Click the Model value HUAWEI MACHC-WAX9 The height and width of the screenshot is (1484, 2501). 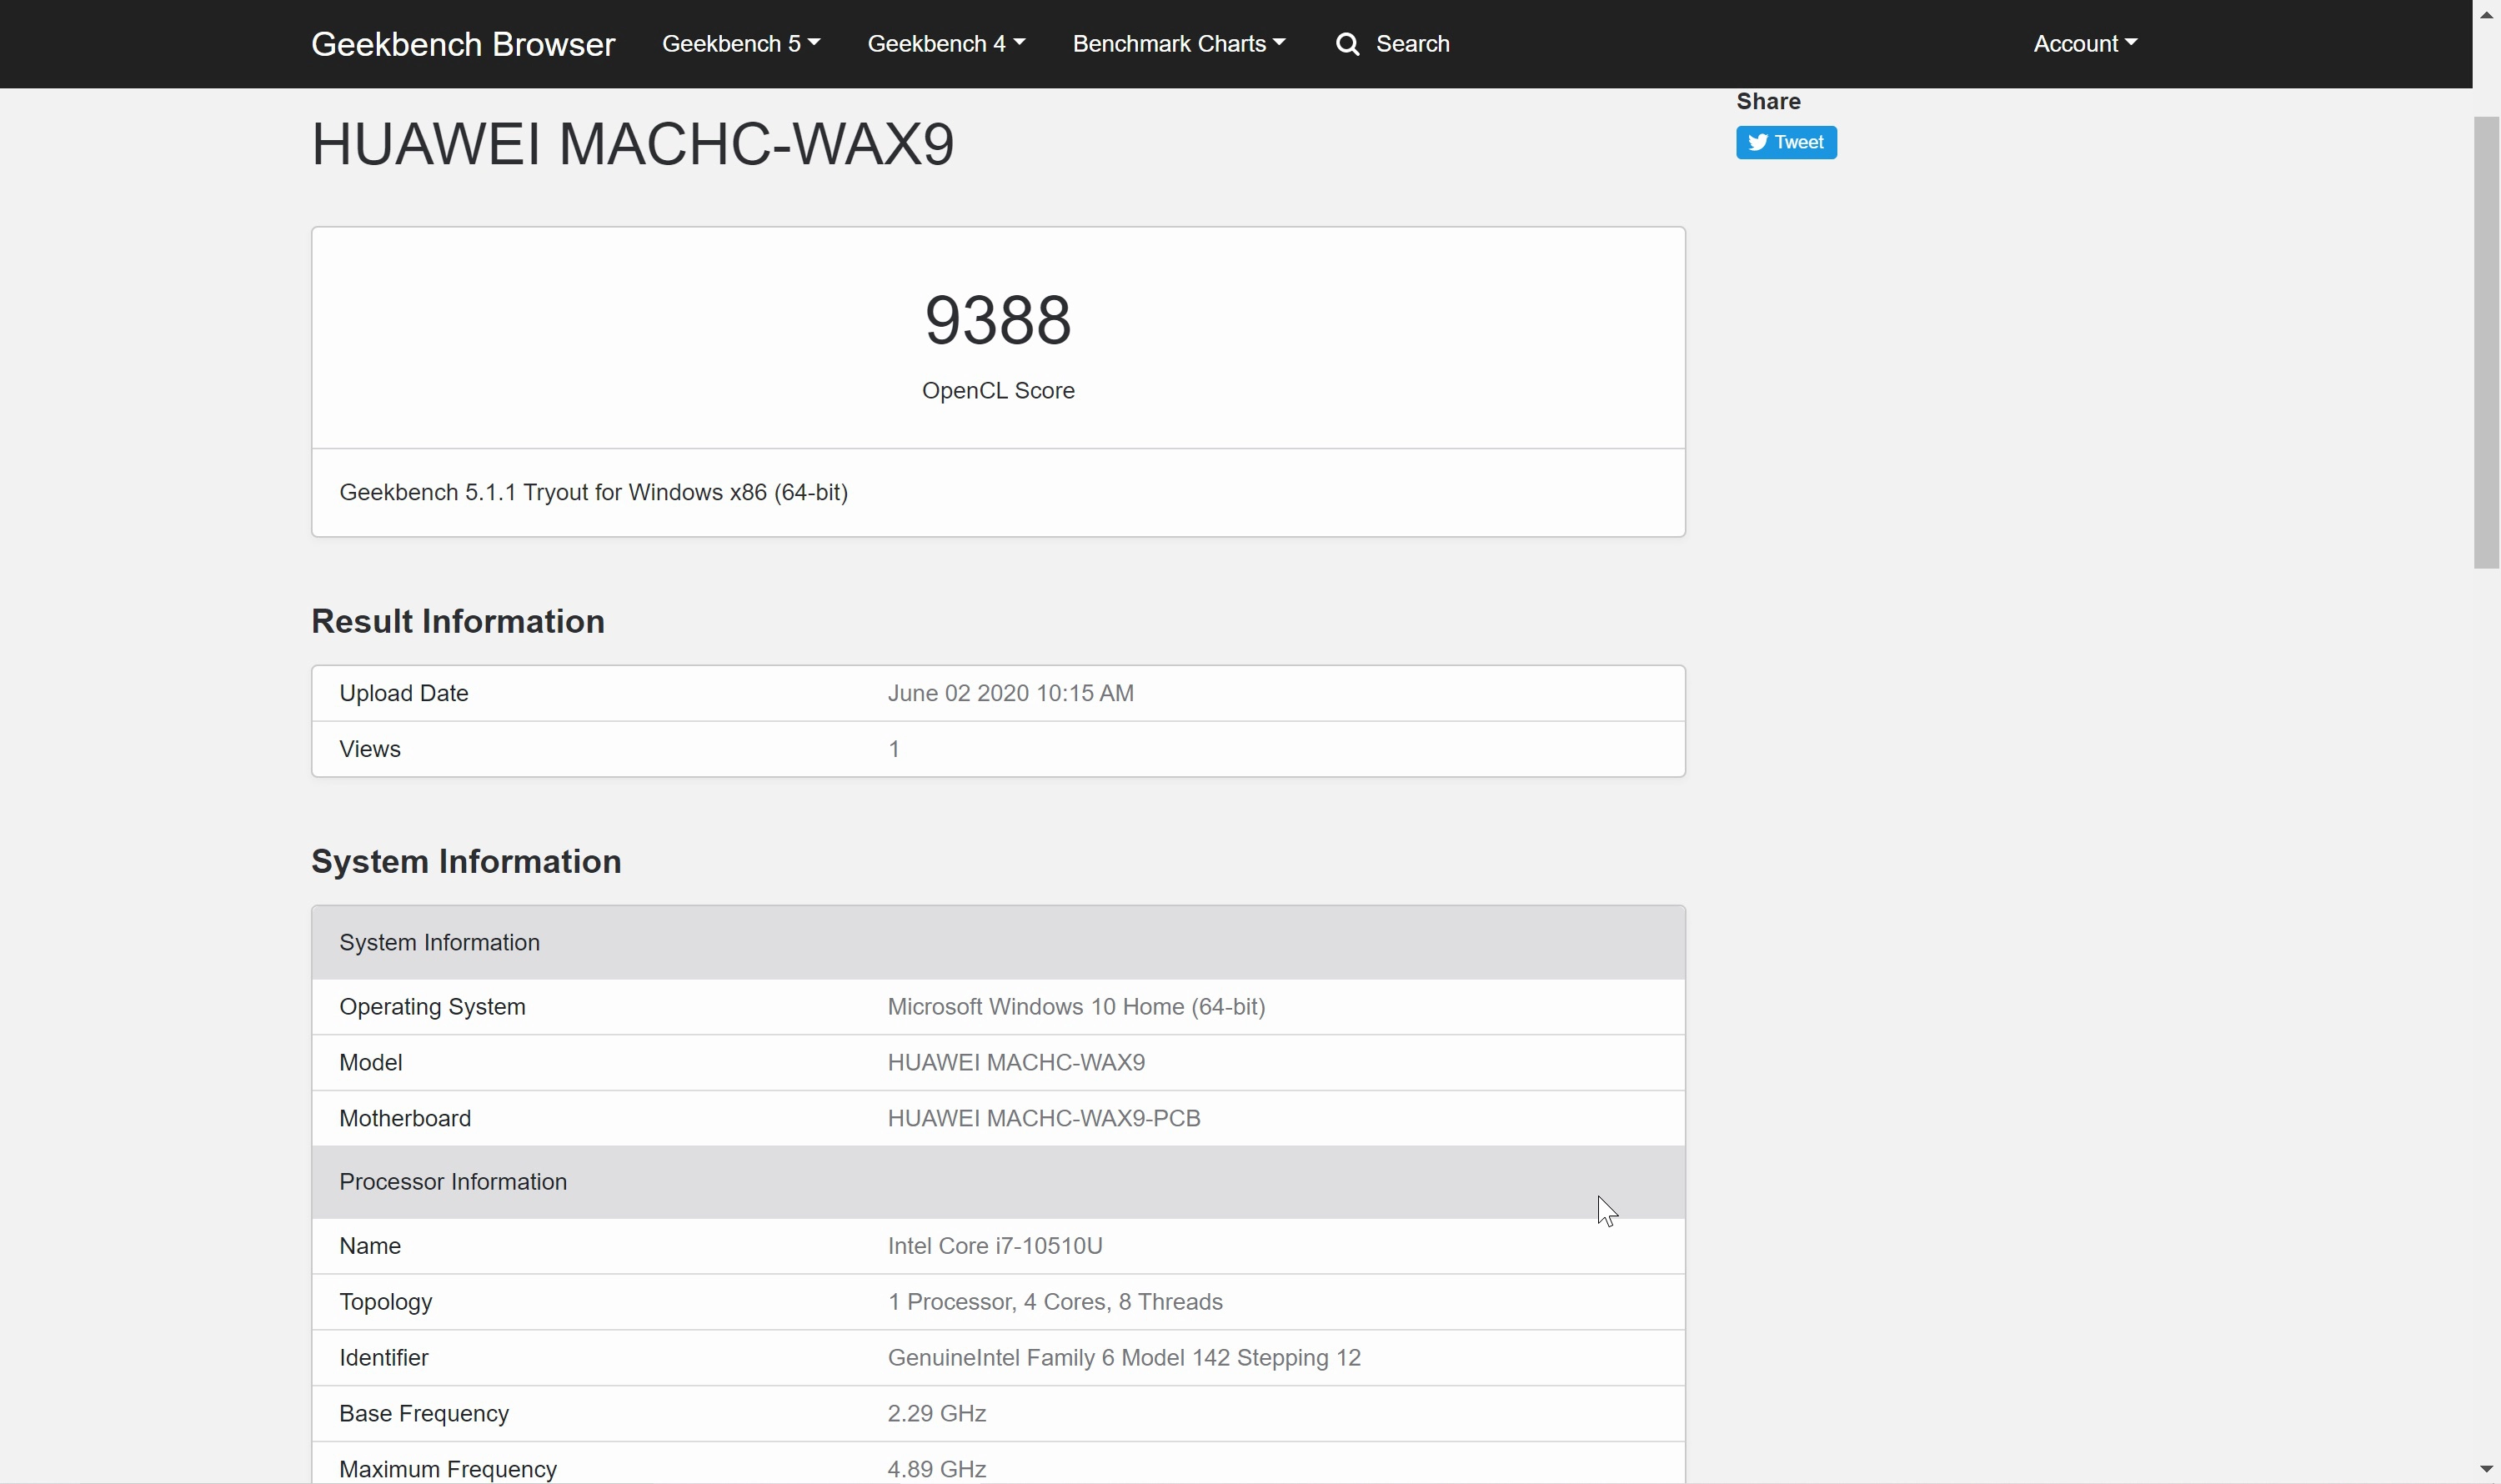1016,1062
